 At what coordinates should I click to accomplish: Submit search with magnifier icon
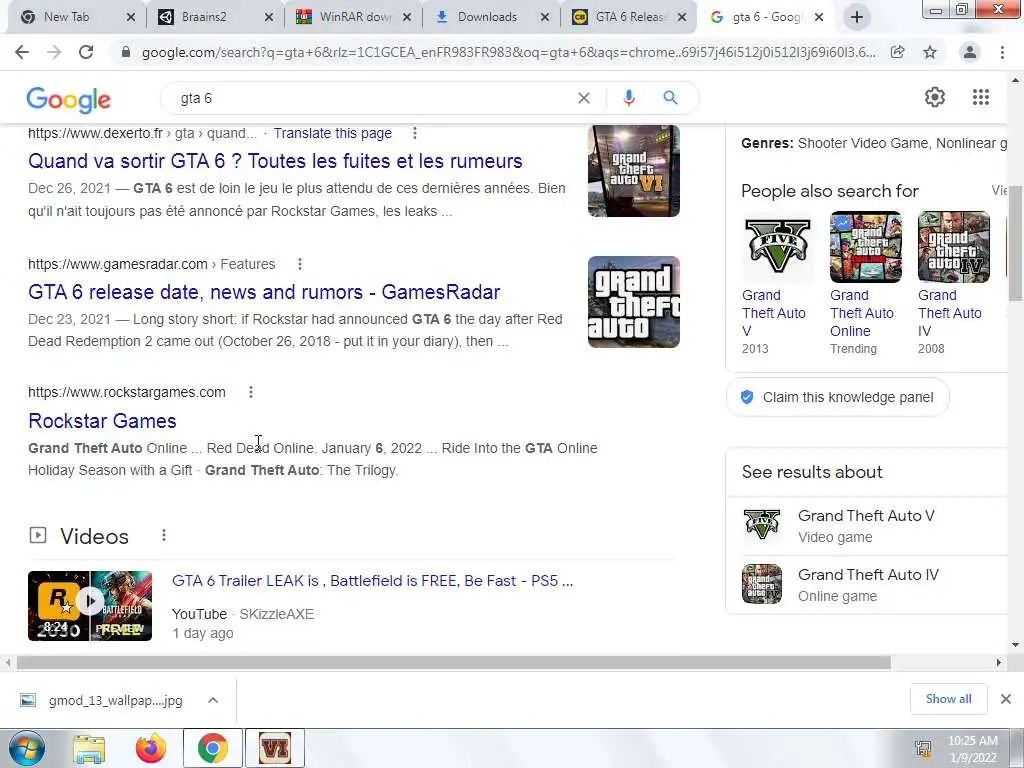tap(670, 98)
